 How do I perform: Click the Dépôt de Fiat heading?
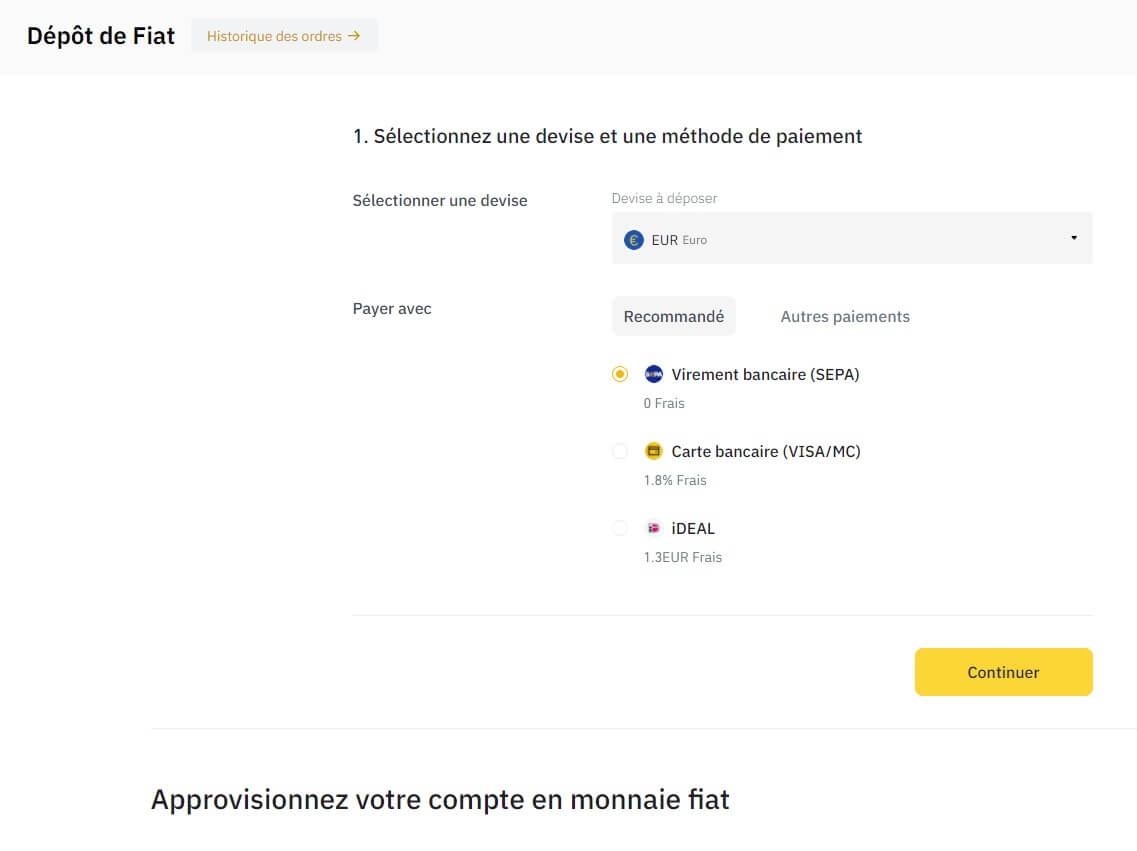[x=101, y=36]
